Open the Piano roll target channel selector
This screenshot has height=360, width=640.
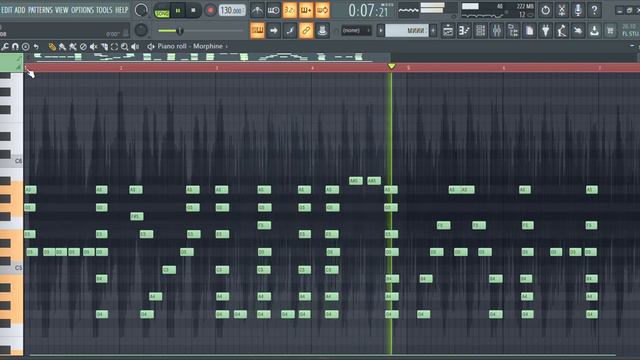(x=192, y=47)
